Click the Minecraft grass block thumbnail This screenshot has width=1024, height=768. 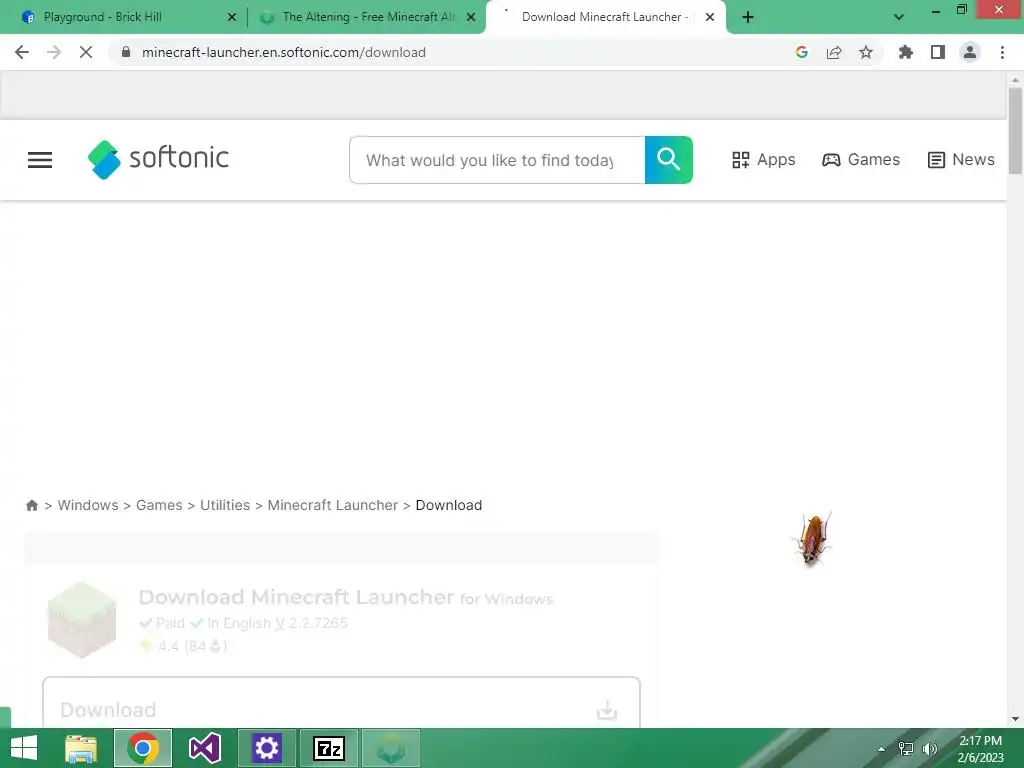tap(82, 620)
